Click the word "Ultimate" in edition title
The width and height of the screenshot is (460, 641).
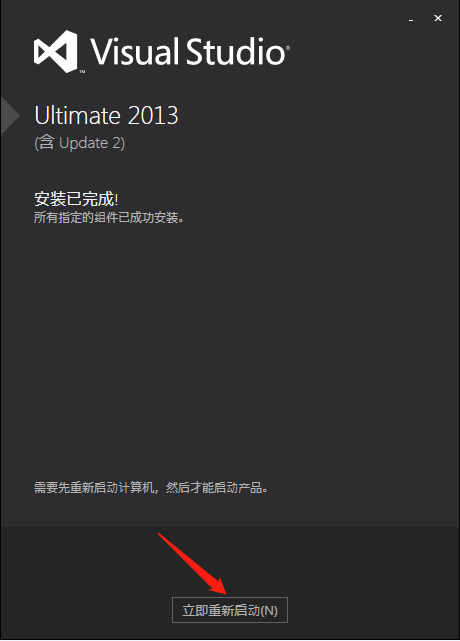77,116
